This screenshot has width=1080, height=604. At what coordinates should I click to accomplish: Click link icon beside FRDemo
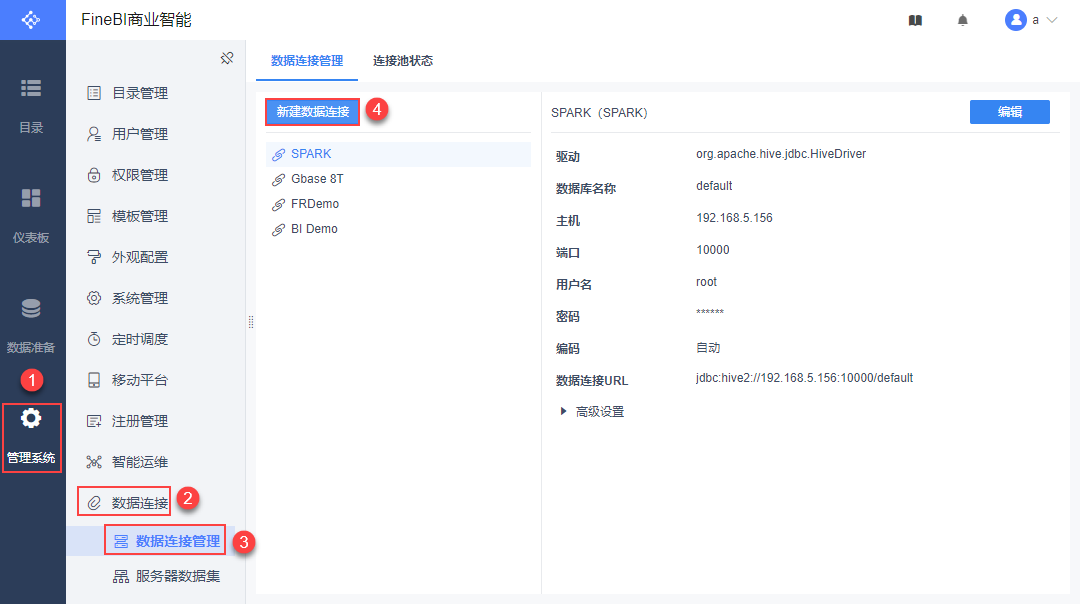point(278,205)
